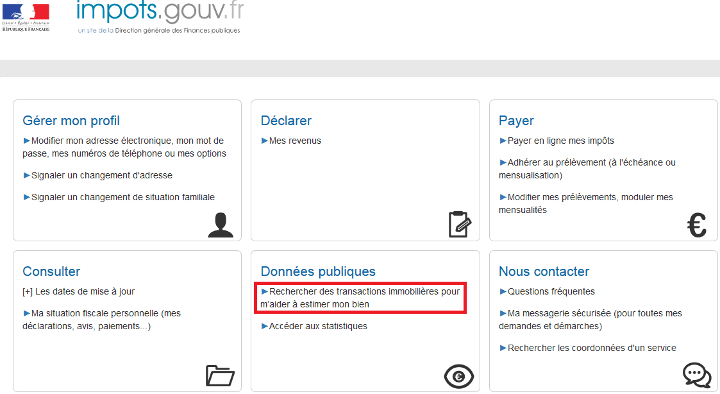Click the person icon in Gérer mon profil
The height and width of the screenshot is (394, 720).
(220, 225)
